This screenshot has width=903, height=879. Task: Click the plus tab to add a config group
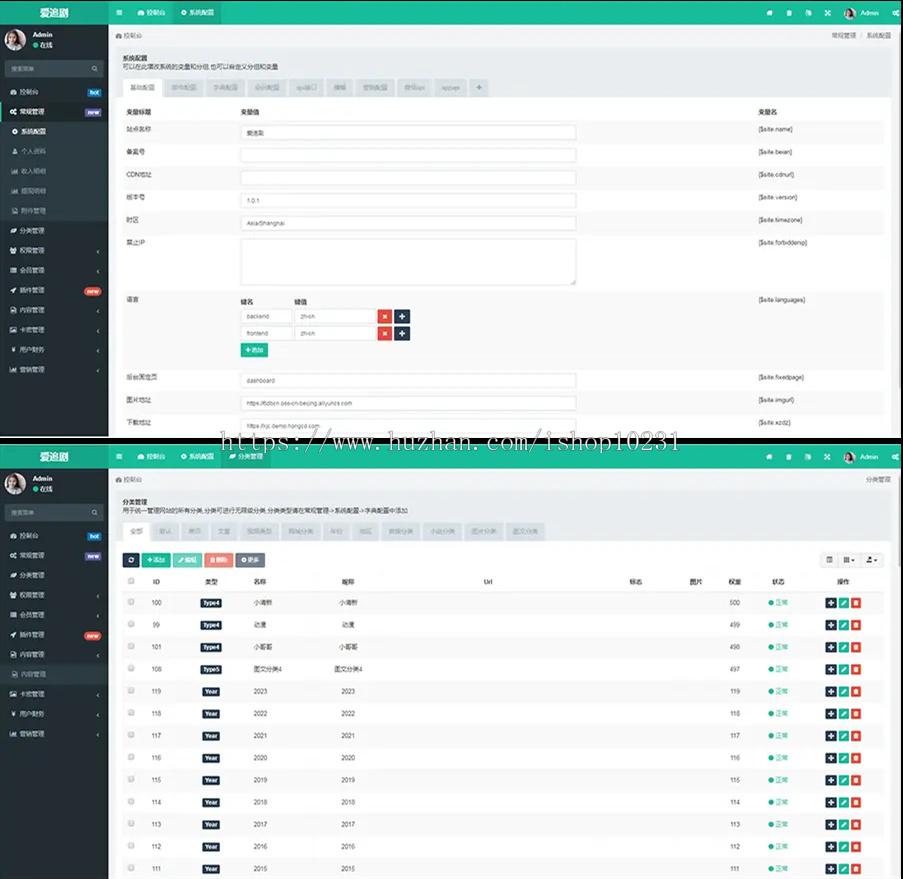pos(479,88)
